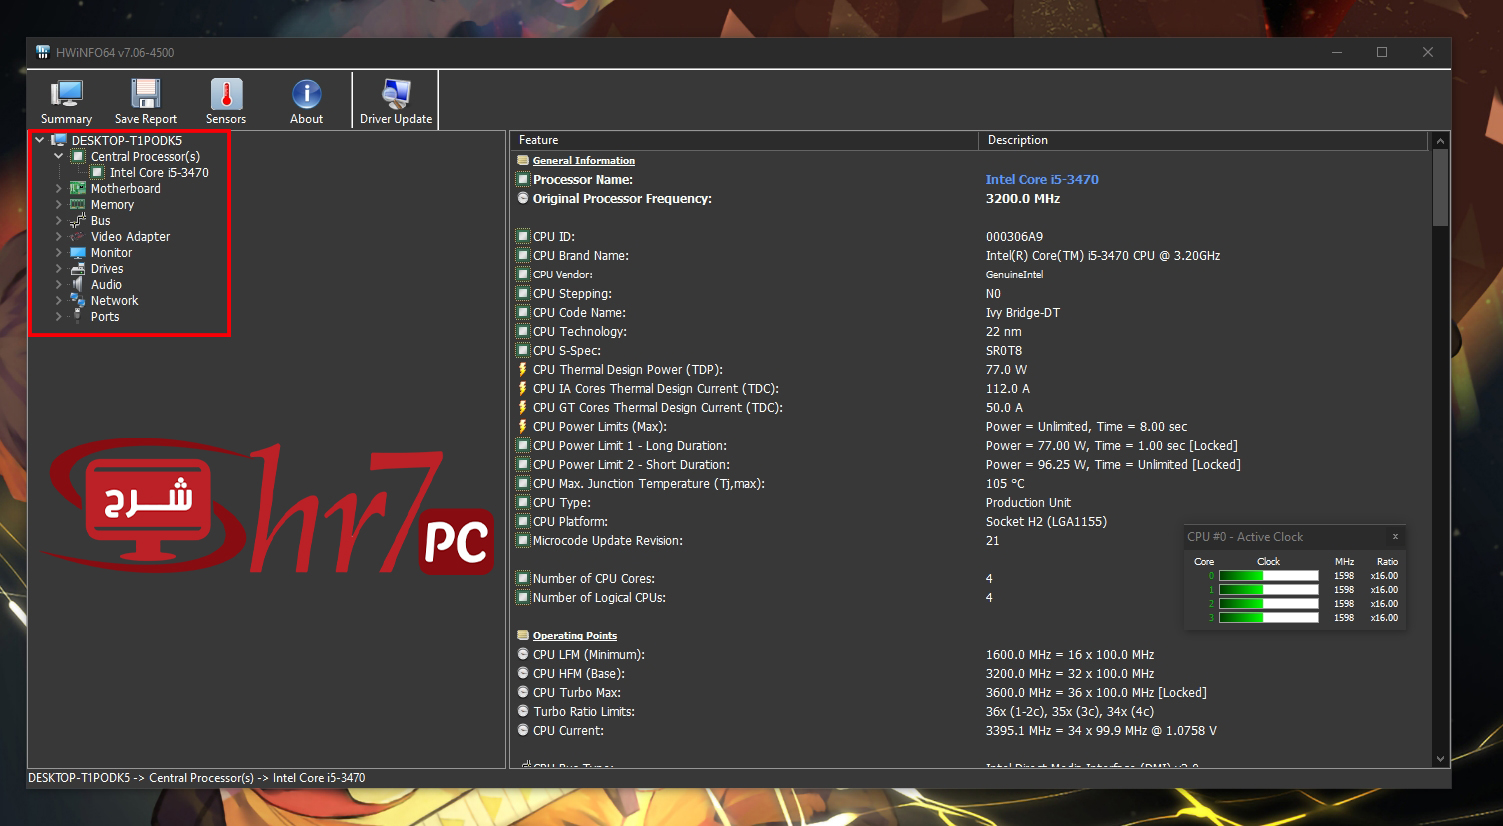Viewport: 1503px width, 826px height.
Task: Select the Audio tree entry
Action: click(x=106, y=284)
